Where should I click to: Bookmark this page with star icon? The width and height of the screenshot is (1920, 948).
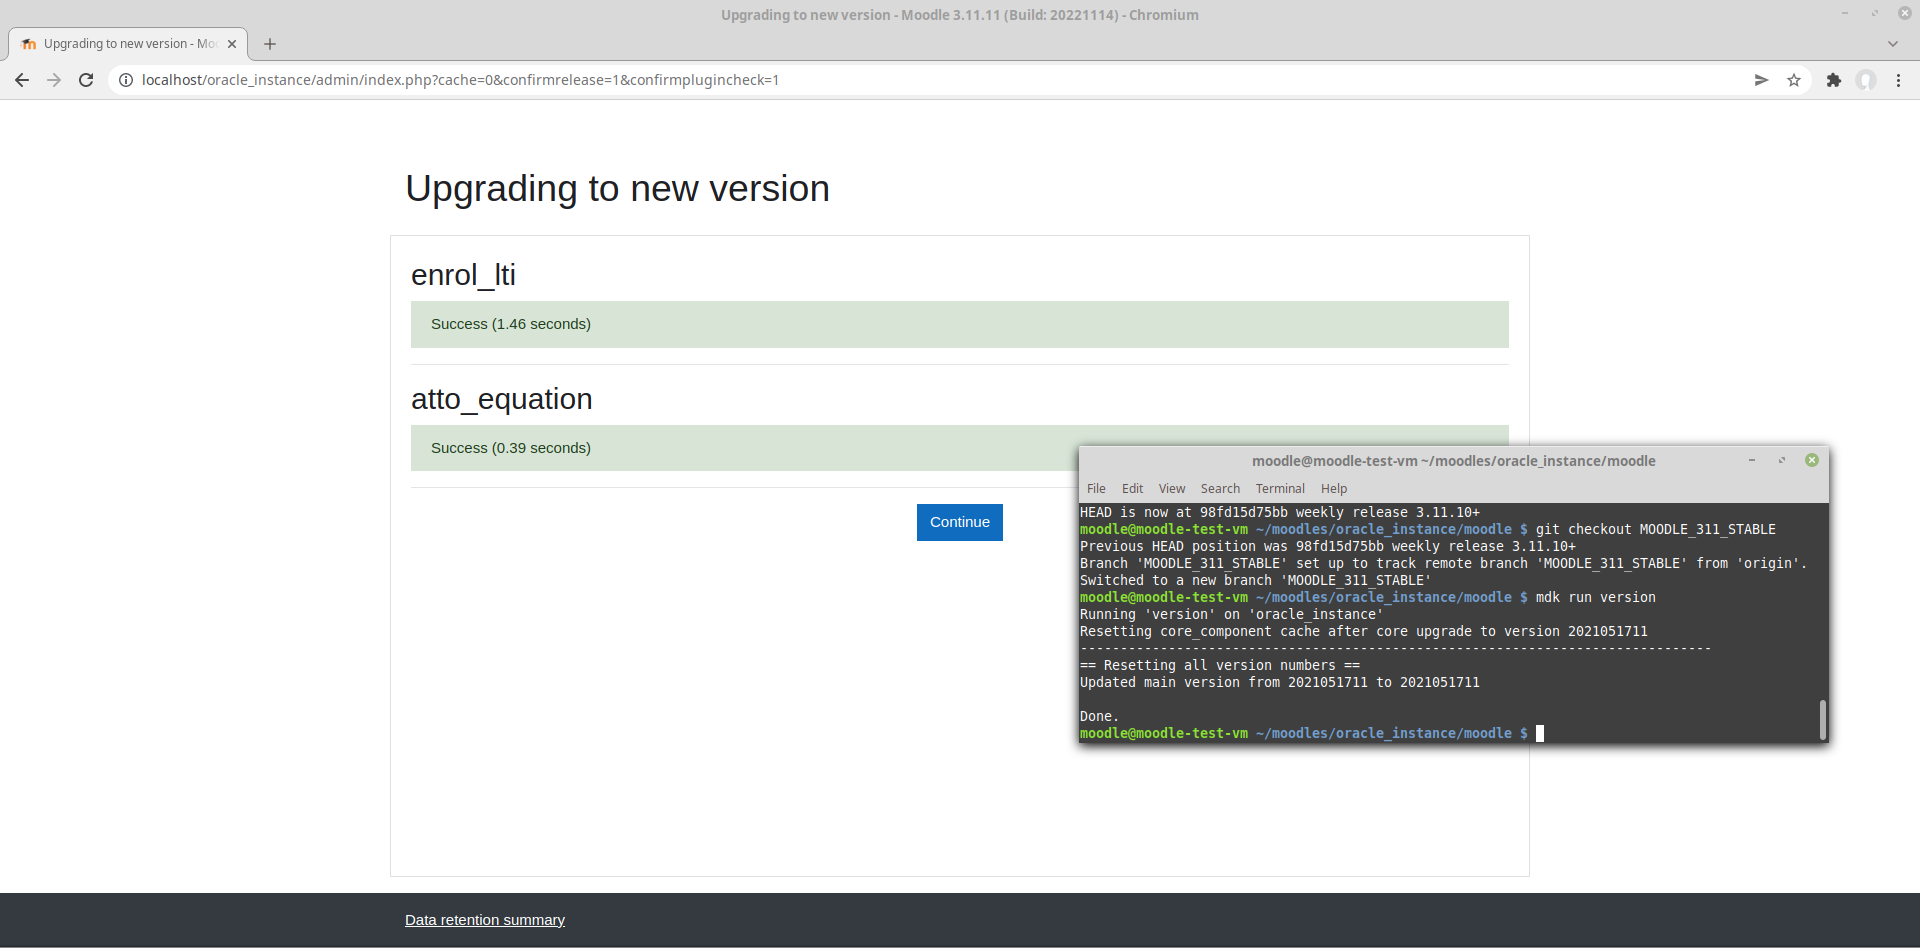[x=1794, y=80]
